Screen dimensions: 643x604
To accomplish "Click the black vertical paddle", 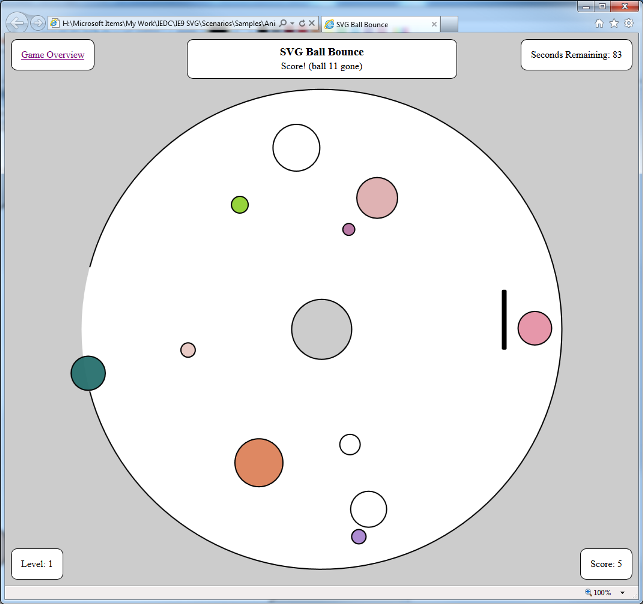I will pyautogui.click(x=504, y=320).
